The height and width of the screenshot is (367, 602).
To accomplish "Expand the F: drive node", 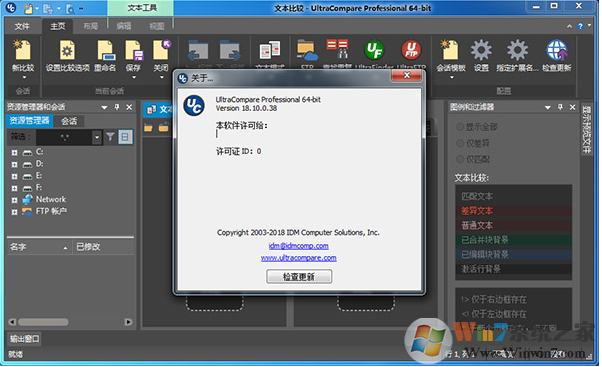I will tap(14, 188).
